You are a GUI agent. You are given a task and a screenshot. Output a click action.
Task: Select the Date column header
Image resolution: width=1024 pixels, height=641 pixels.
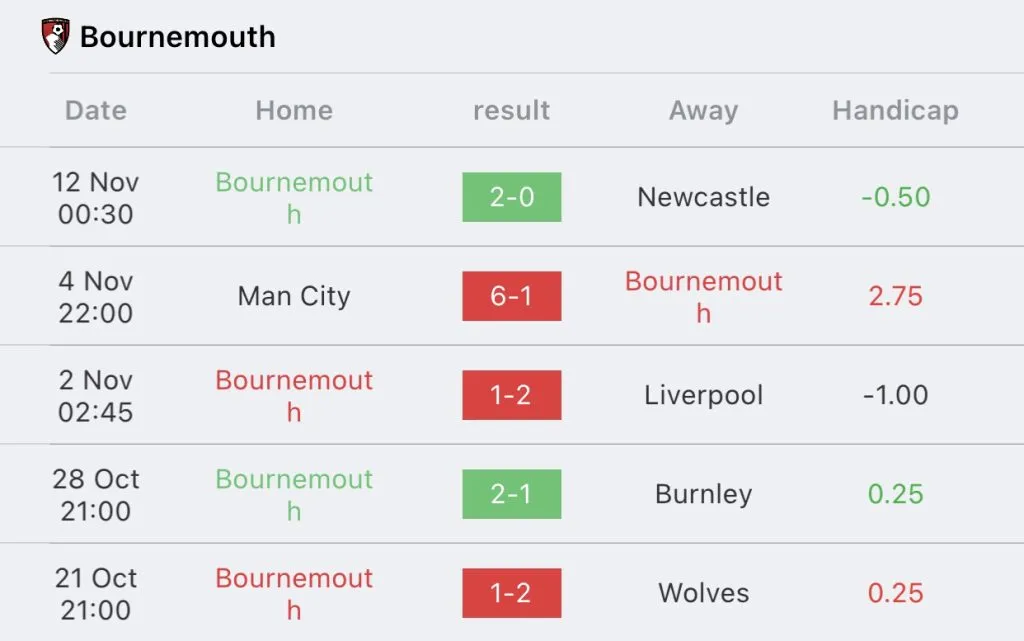point(96,110)
